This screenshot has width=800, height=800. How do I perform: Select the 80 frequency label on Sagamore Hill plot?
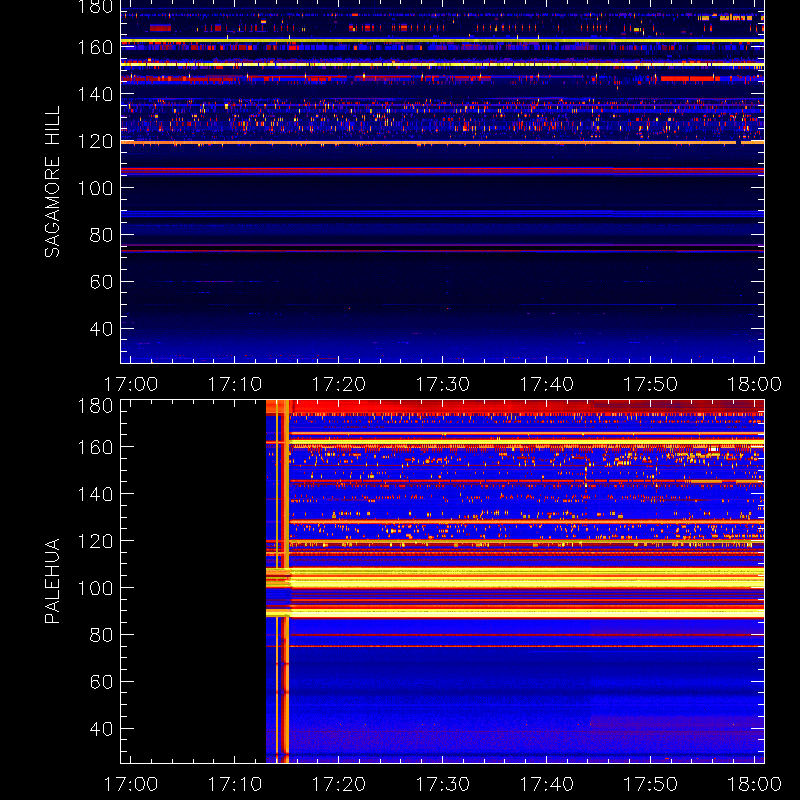(x=101, y=235)
